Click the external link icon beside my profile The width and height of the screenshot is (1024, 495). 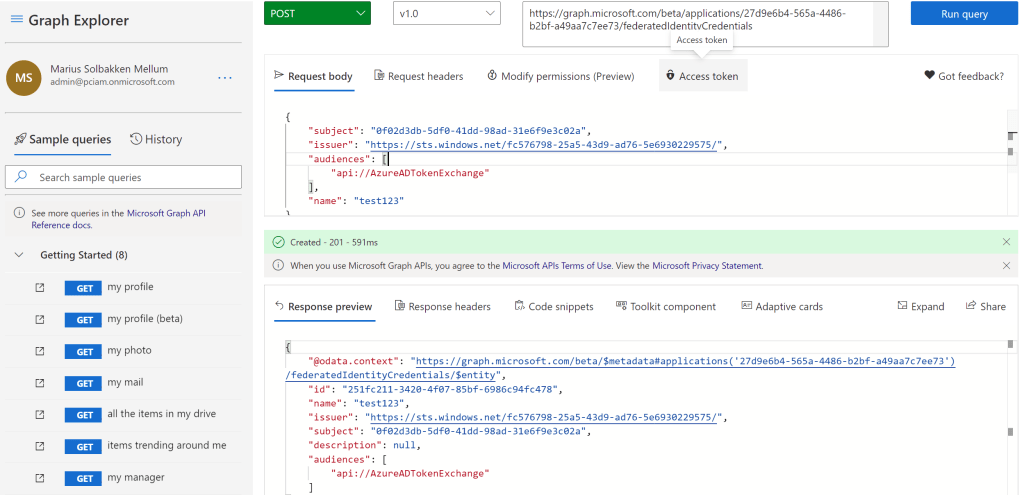click(40, 288)
